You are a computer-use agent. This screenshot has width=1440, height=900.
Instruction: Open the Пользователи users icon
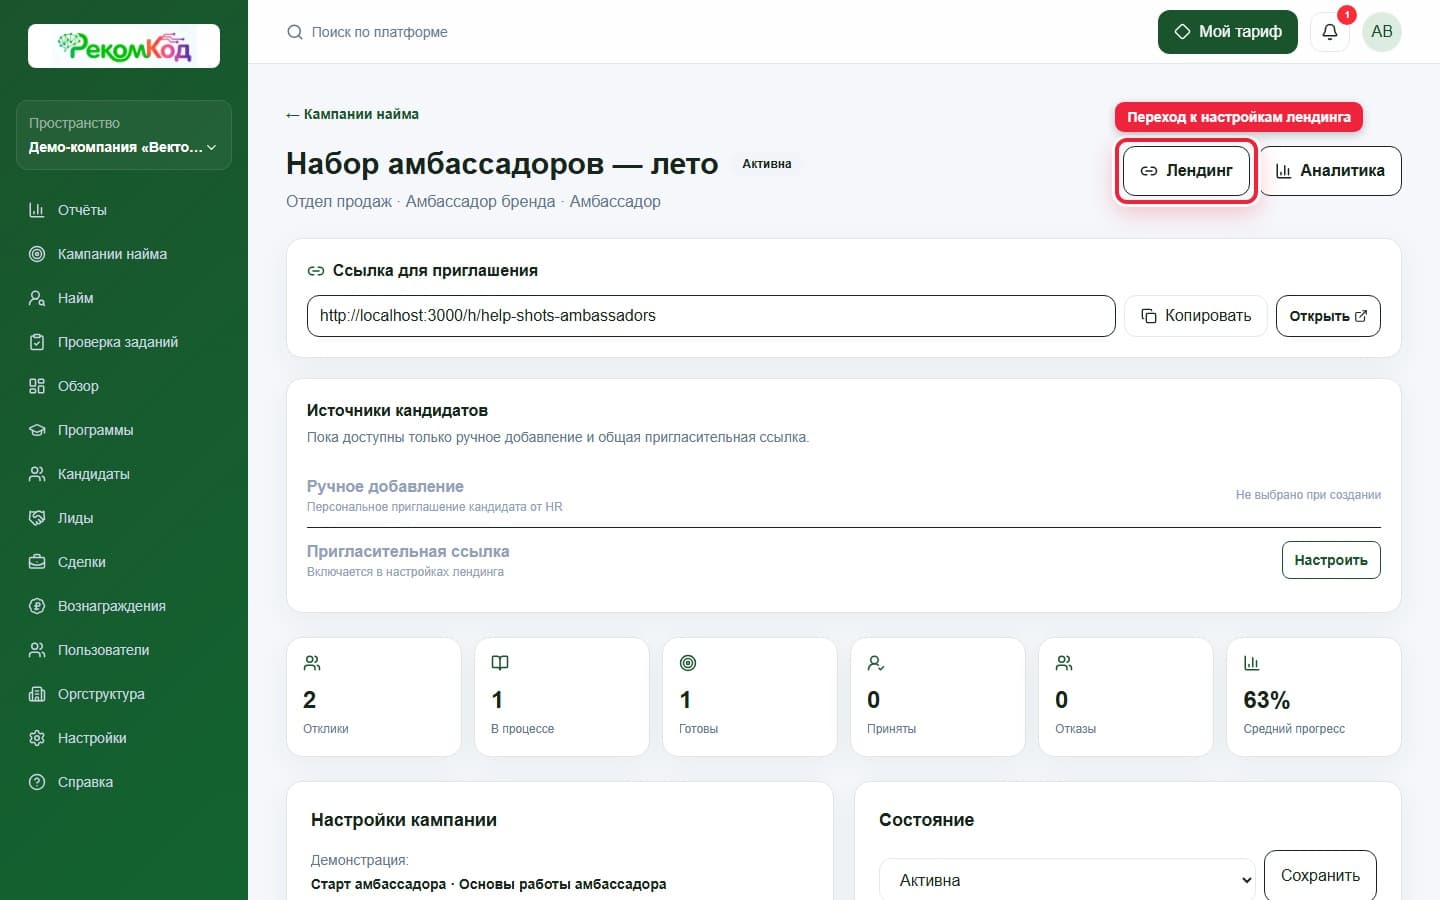coord(37,650)
